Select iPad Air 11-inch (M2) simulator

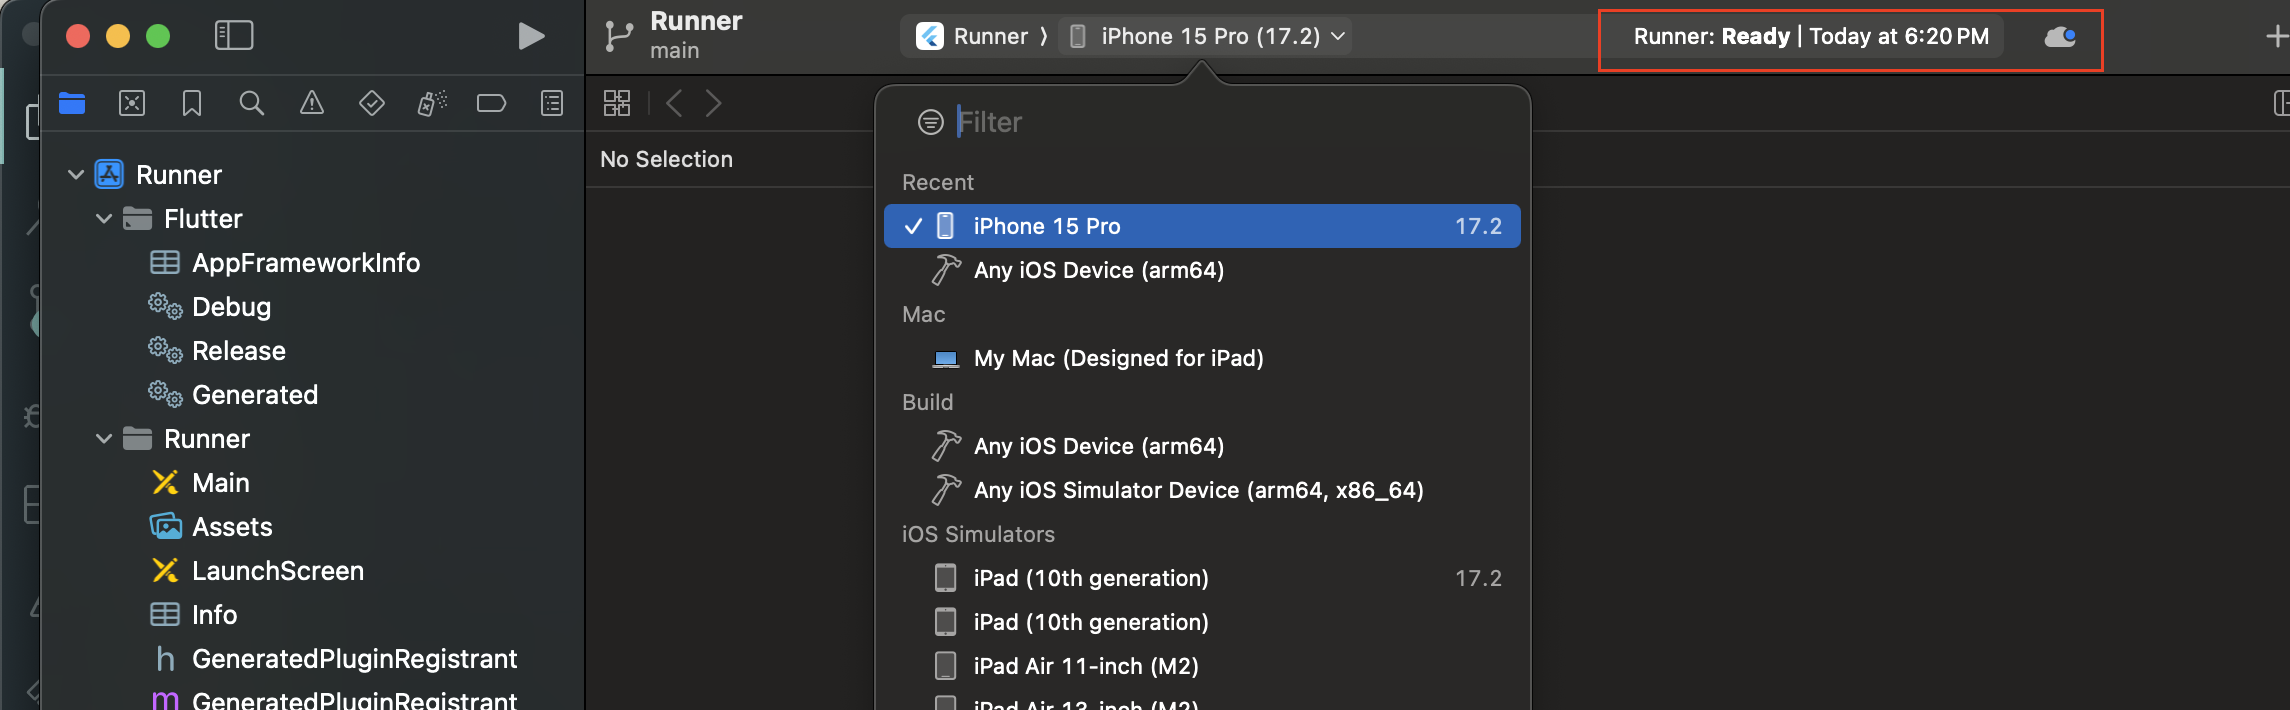coord(1202,666)
